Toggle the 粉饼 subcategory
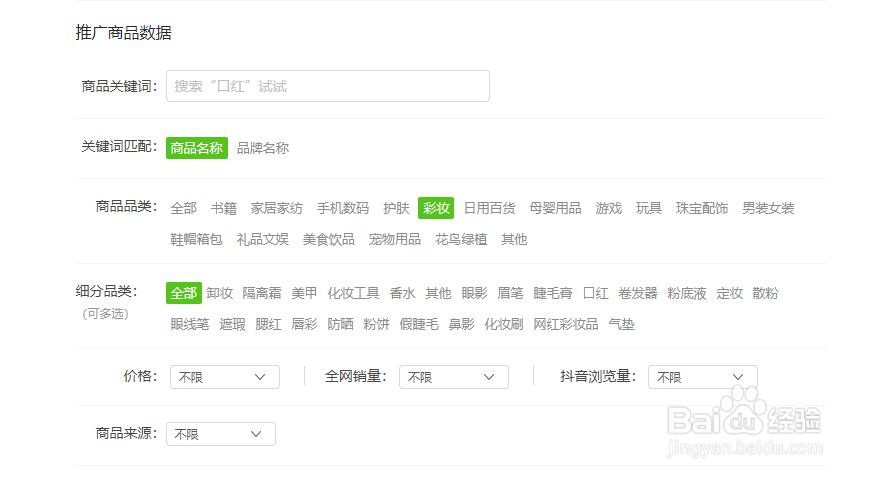 click(377, 324)
